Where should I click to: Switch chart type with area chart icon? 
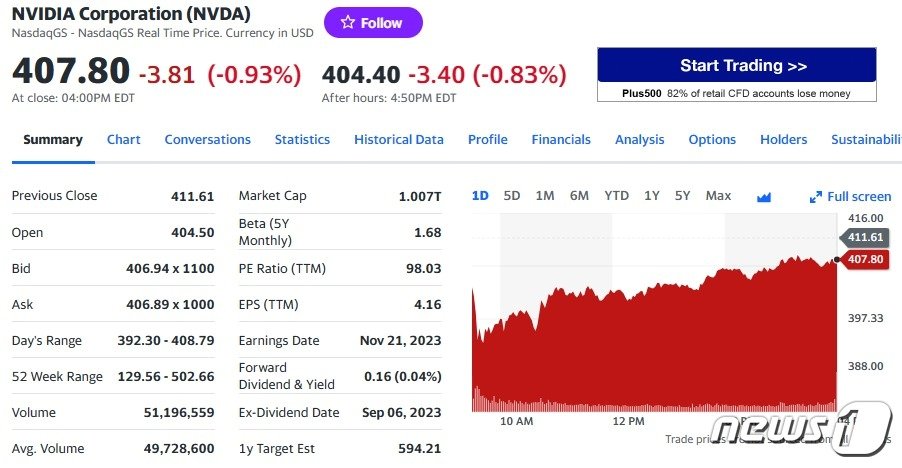[x=764, y=197]
